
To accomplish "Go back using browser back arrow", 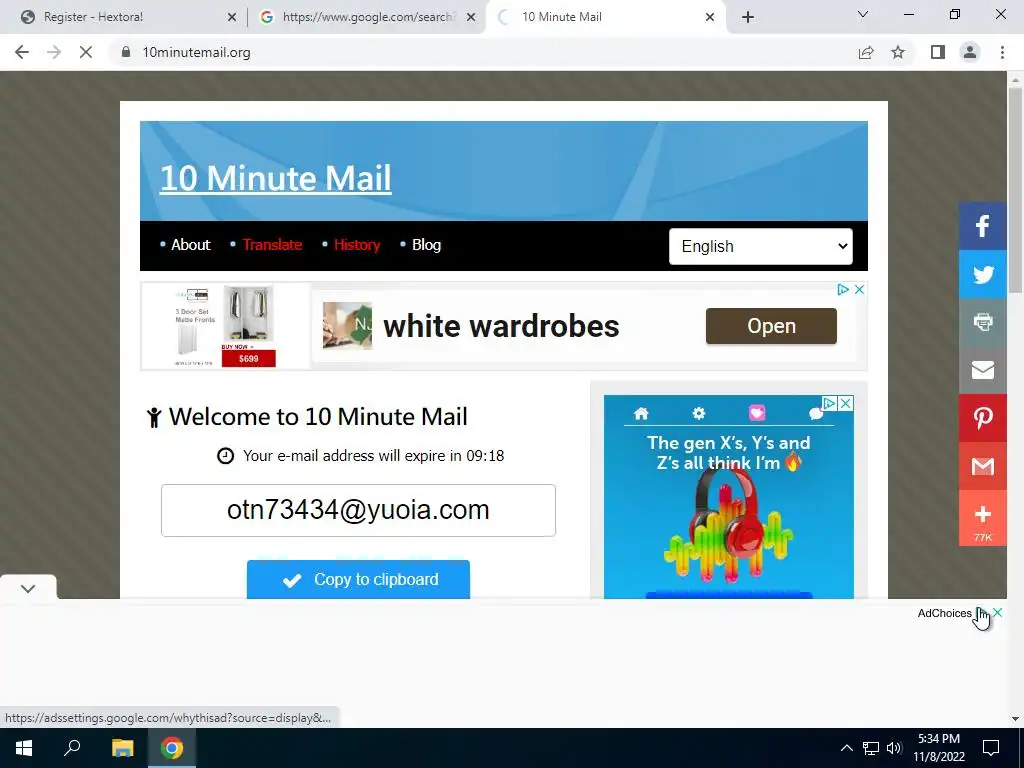I will pos(22,52).
